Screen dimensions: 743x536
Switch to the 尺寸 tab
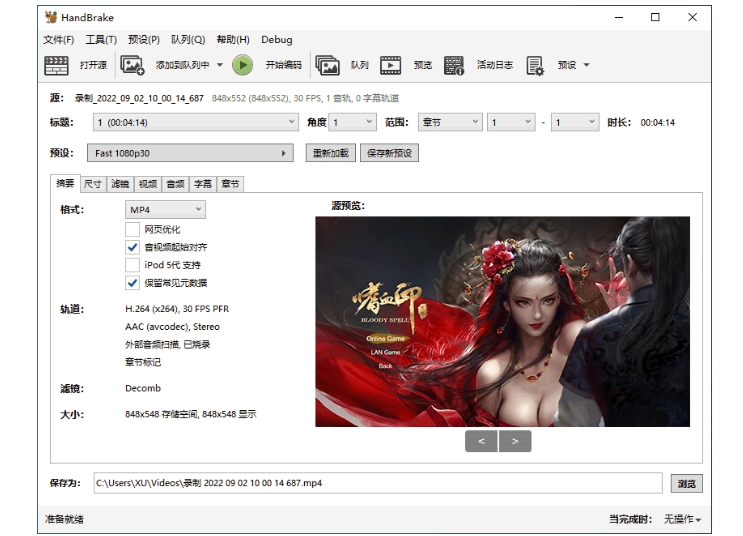coord(93,184)
